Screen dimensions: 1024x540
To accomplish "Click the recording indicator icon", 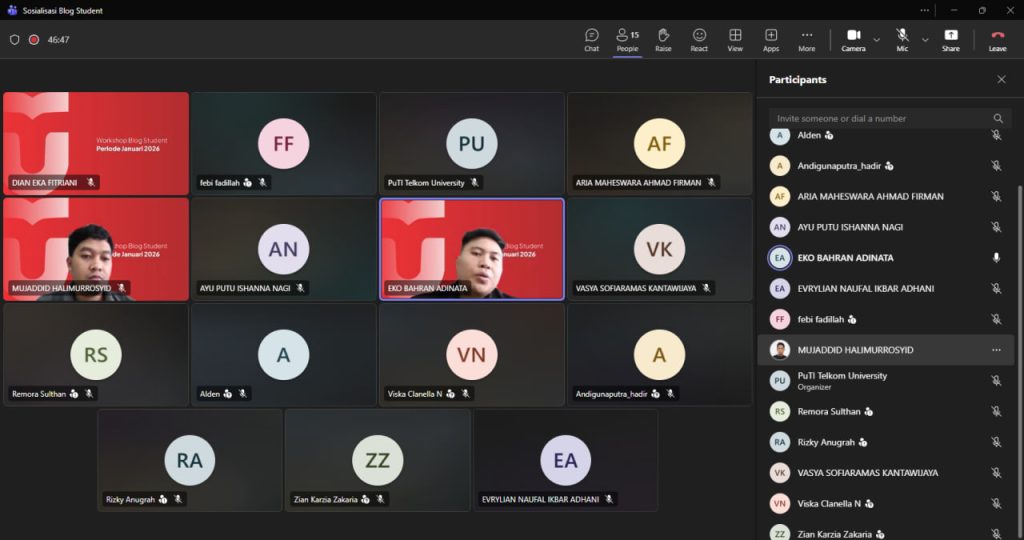I will pos(34,40).
